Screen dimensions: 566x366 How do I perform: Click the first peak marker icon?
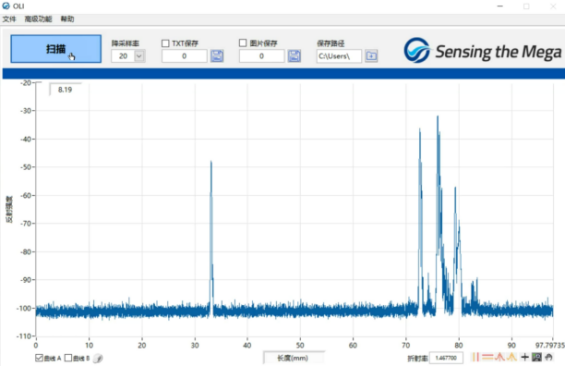tap(500, 357)
